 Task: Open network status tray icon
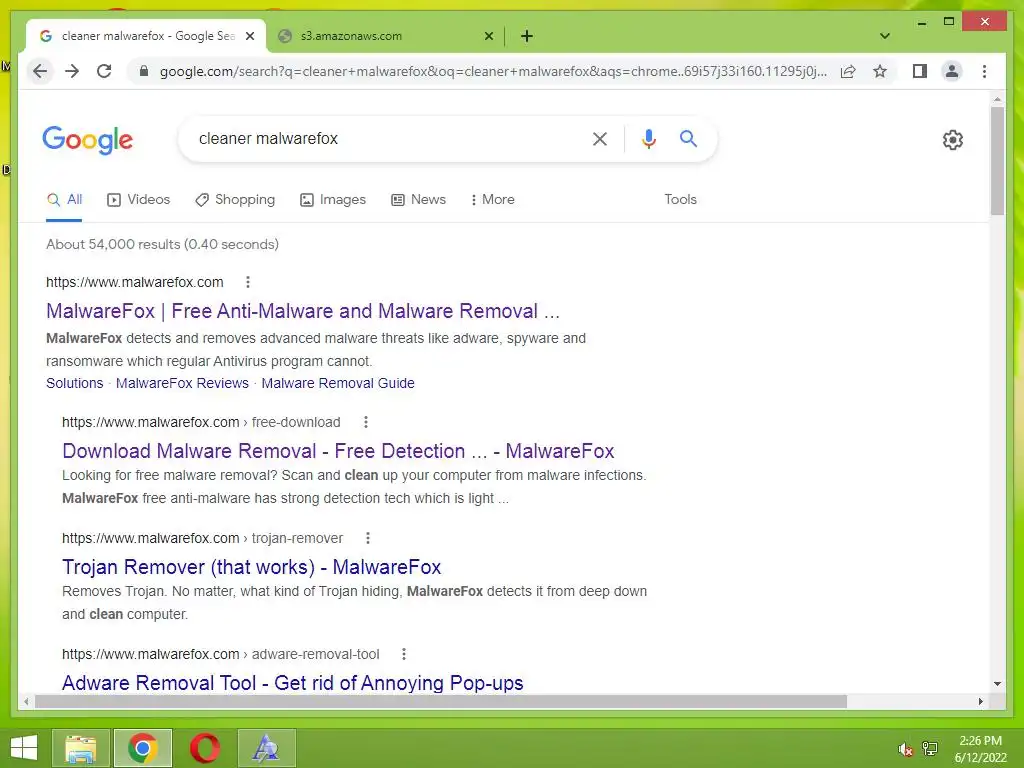click(930, 749)
